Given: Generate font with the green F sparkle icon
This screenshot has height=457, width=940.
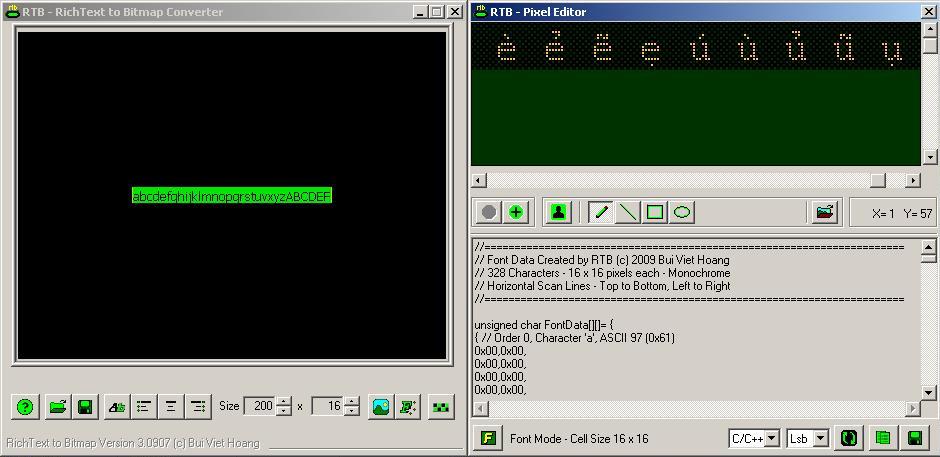Looking at the screenshot, I should point(409,407).
